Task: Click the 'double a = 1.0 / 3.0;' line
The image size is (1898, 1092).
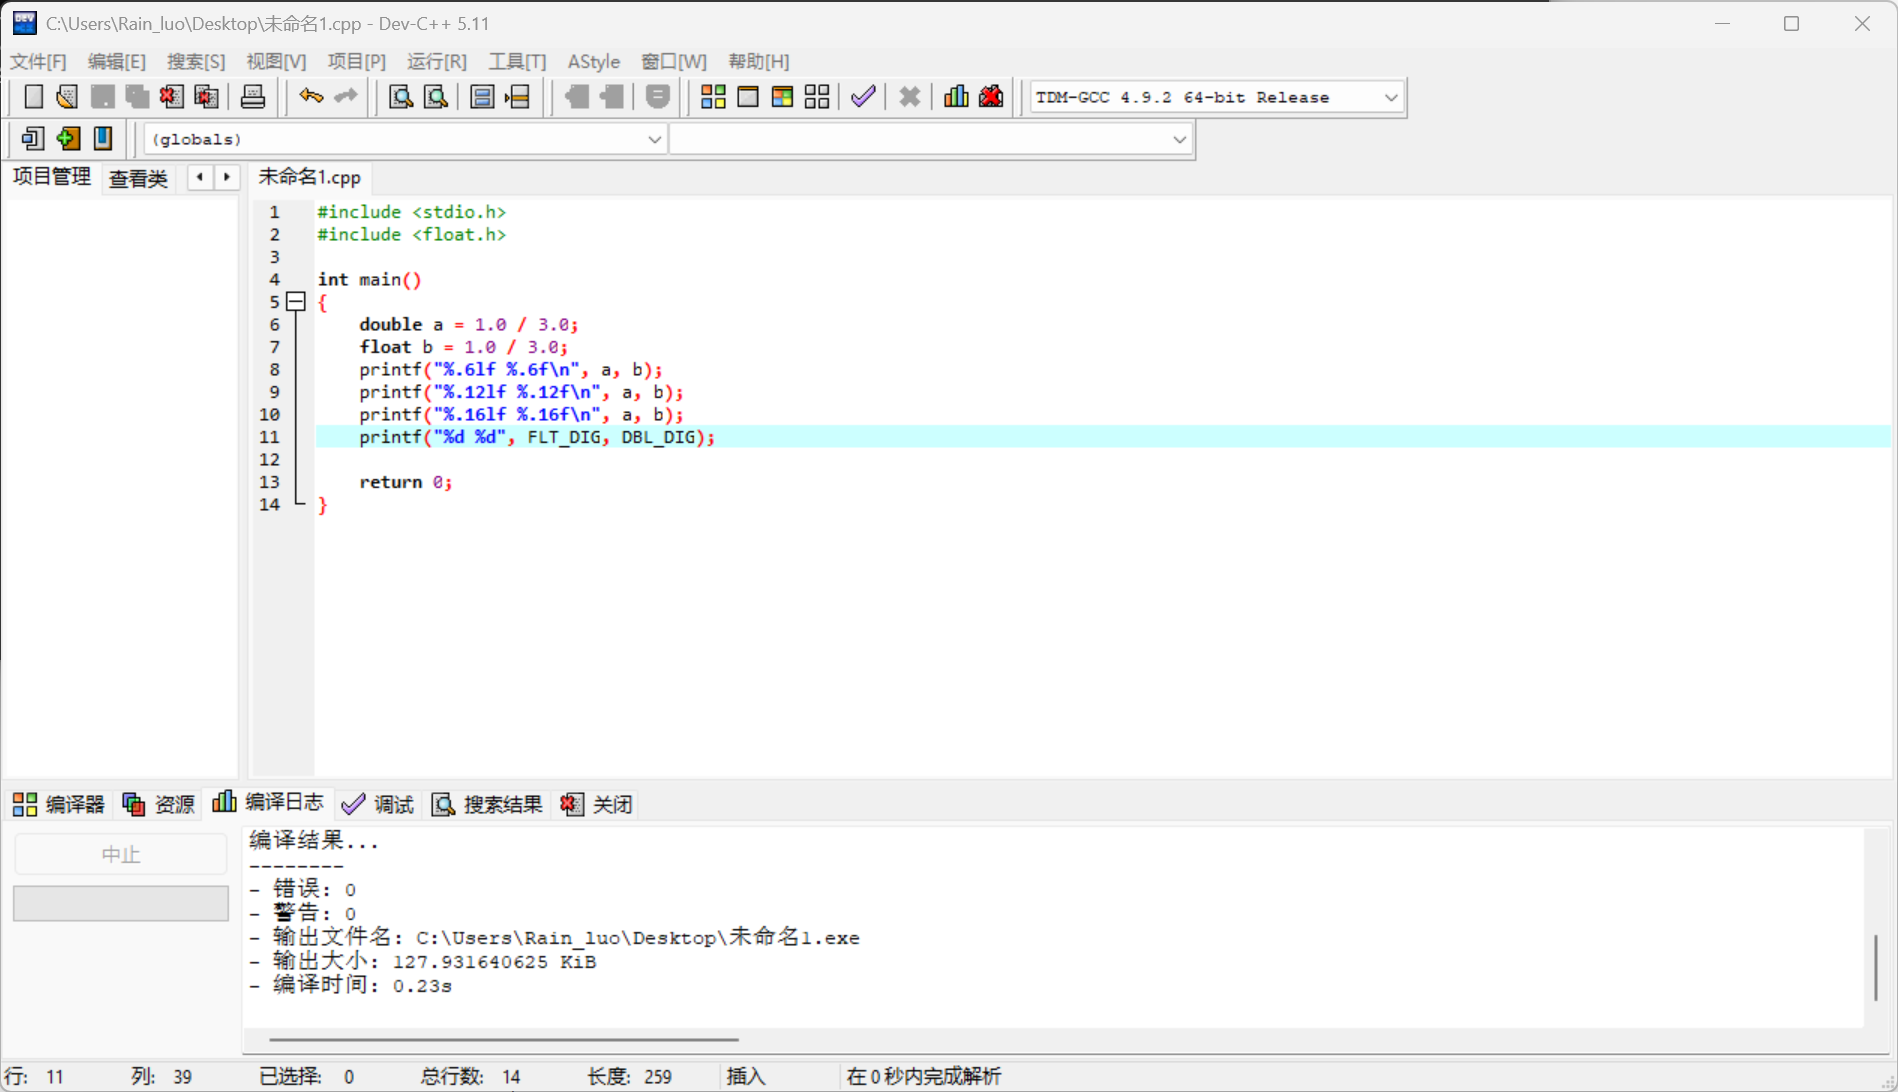Action: tap(469, 325)
